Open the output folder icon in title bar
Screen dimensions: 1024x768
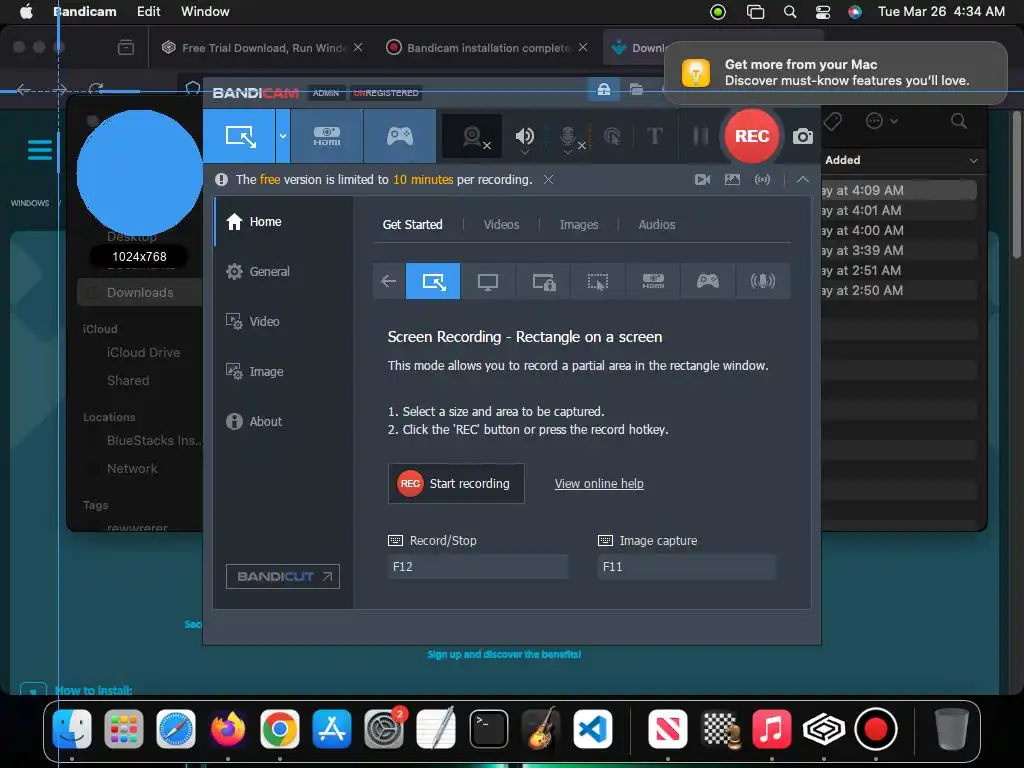(x=636, y=89)
